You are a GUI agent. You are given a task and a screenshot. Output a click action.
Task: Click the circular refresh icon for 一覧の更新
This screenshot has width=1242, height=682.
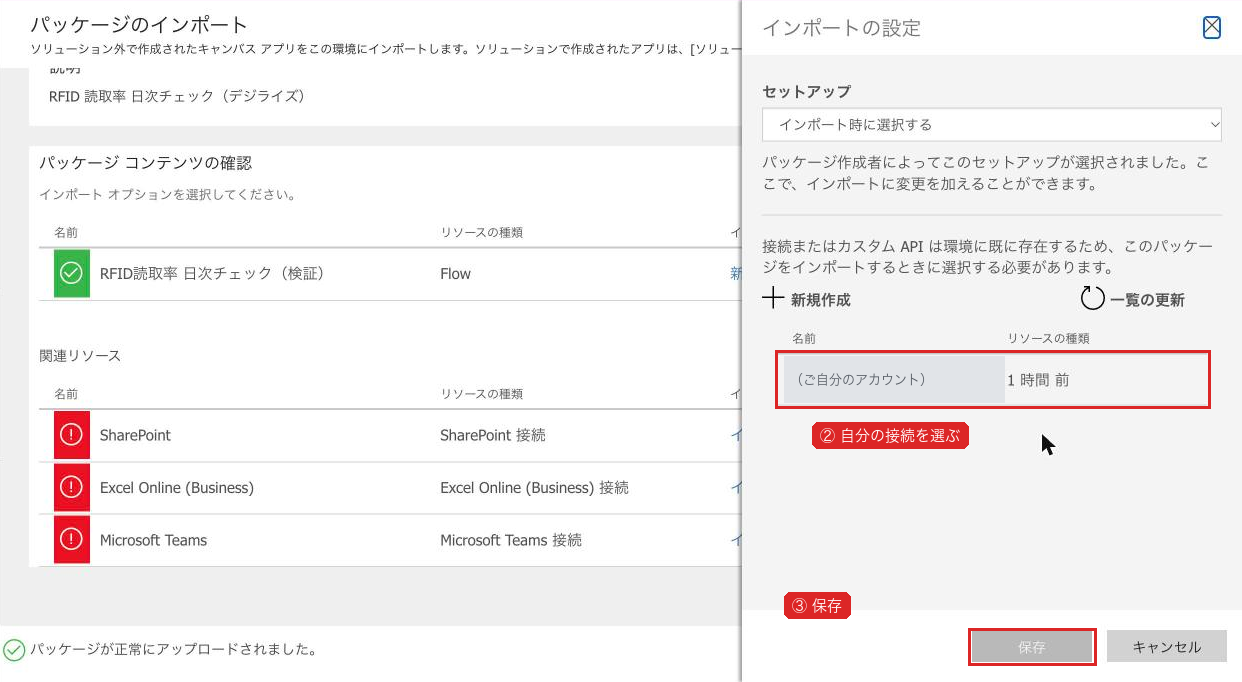[1092, 298]
